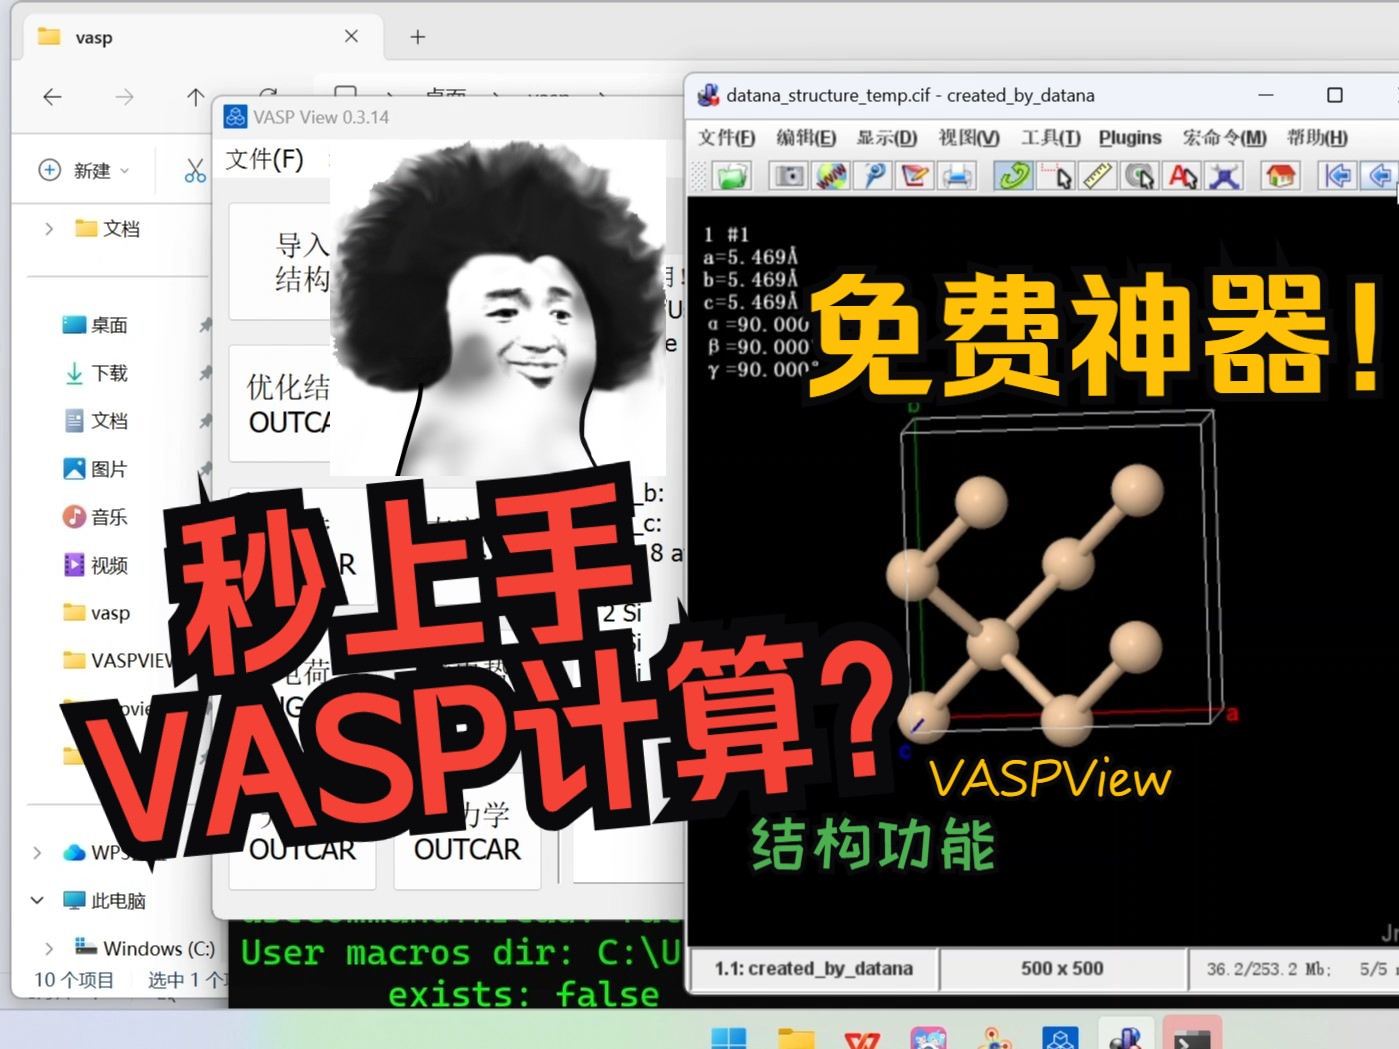Click the scissors cut icon in Explorer
Image resolution: width=1399 pixels, height=1049 pixels.
(x=195, y=171)
